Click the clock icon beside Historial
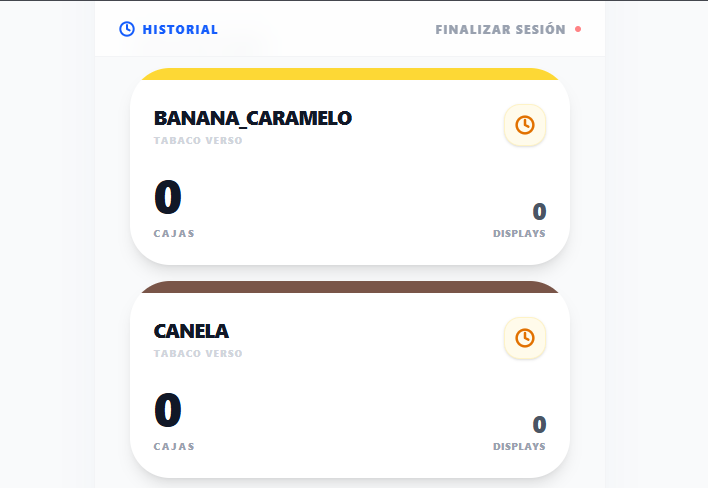Screen dimensions: 708x488 (127, 29)
